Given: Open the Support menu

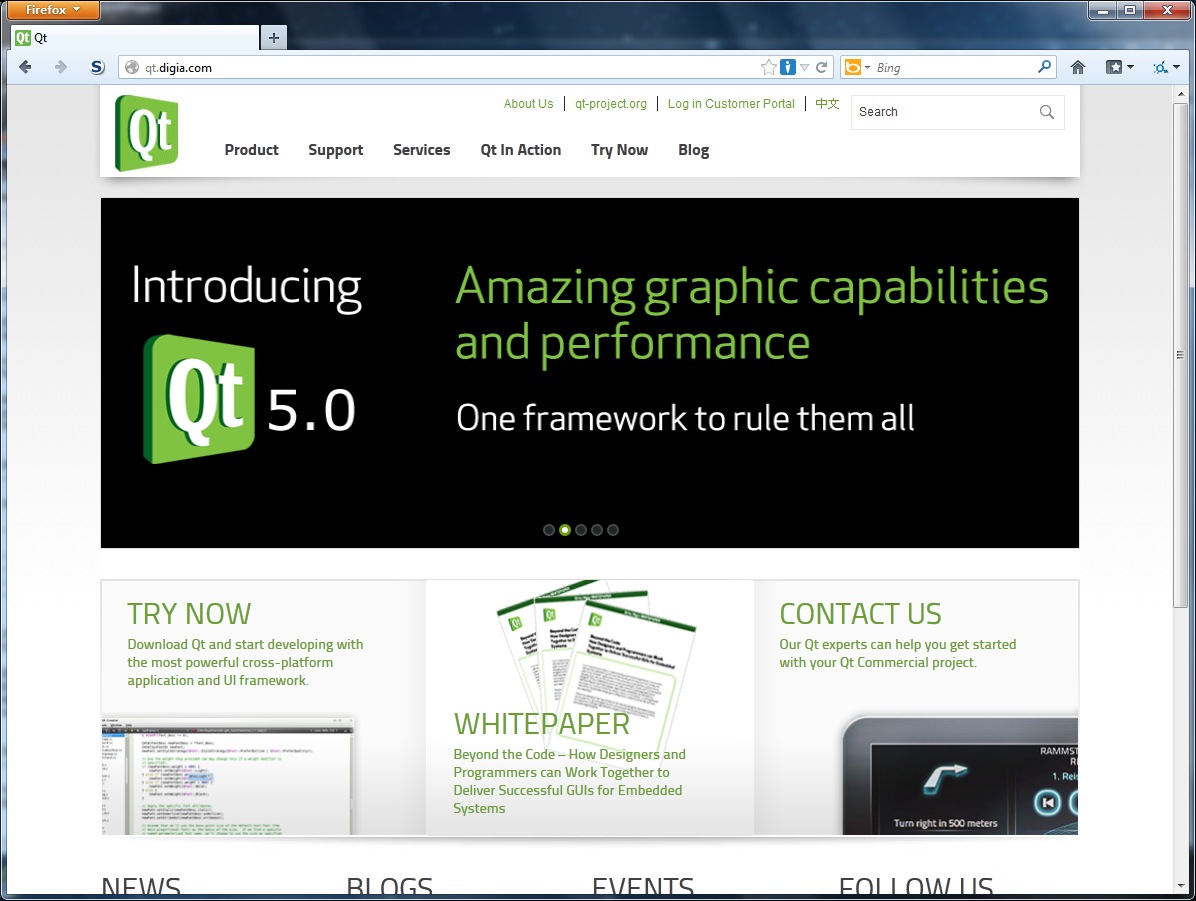Looking at the screenshot, I should click(x=336, y=150).
